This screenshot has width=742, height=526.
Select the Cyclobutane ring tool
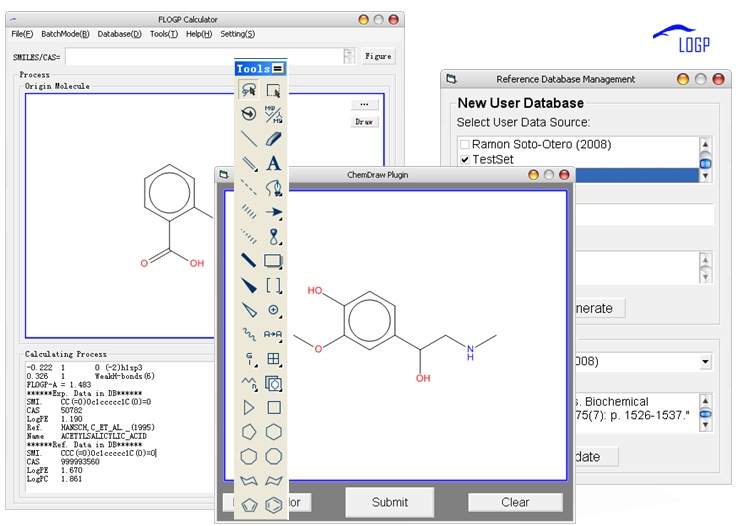274,407
